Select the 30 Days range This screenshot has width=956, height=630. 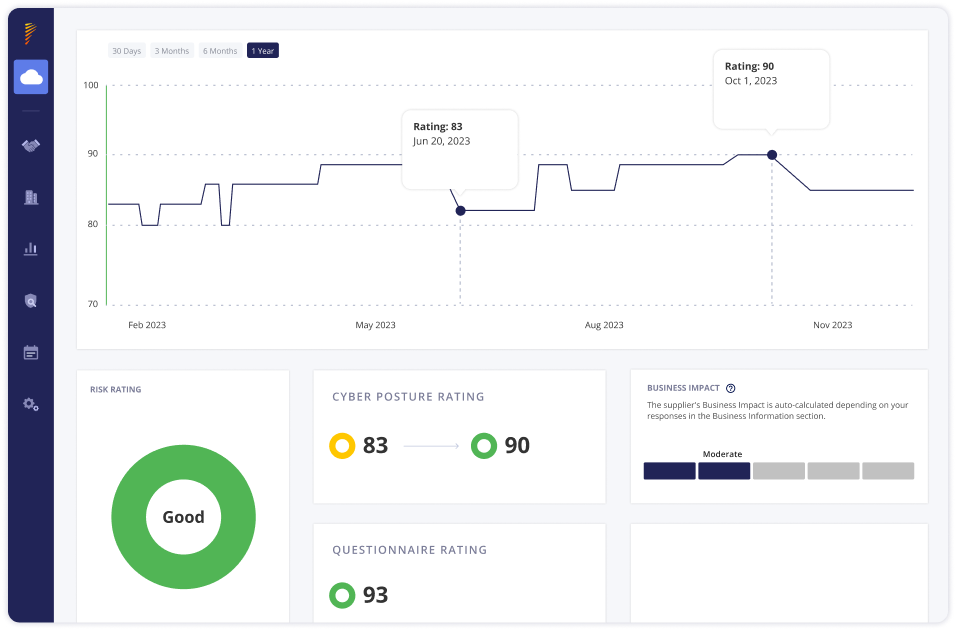tap(127, 51)
